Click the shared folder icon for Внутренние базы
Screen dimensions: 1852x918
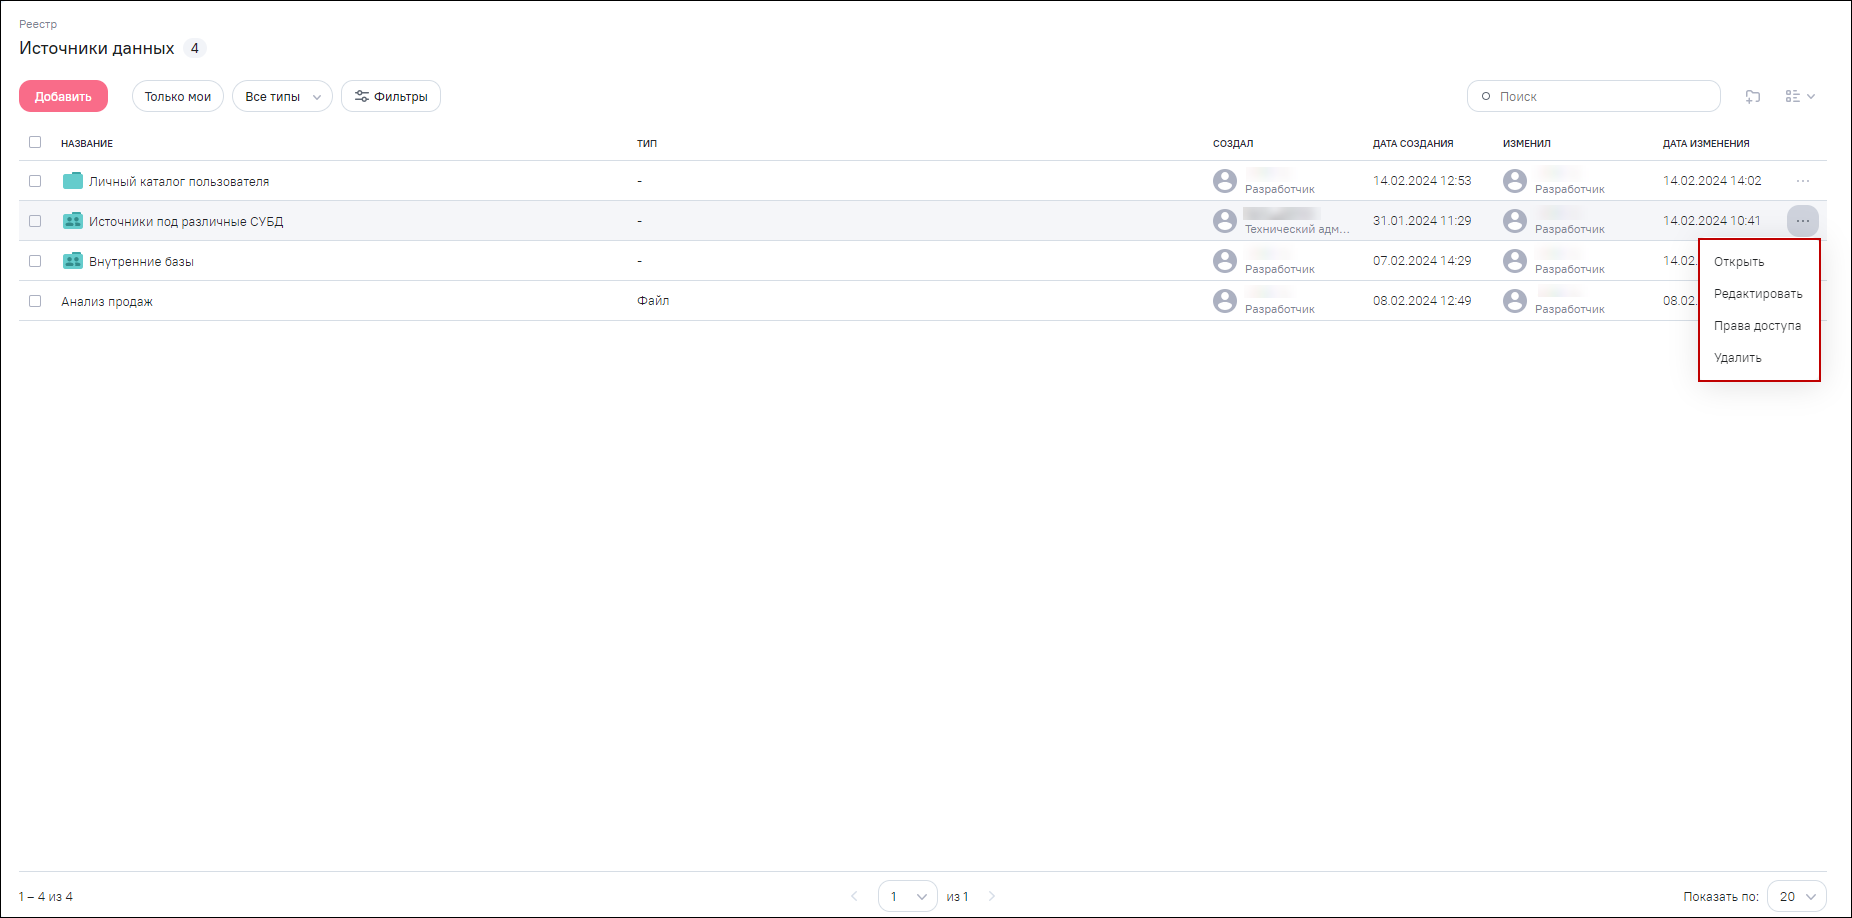pyautogui.click(x=73, y=261)
